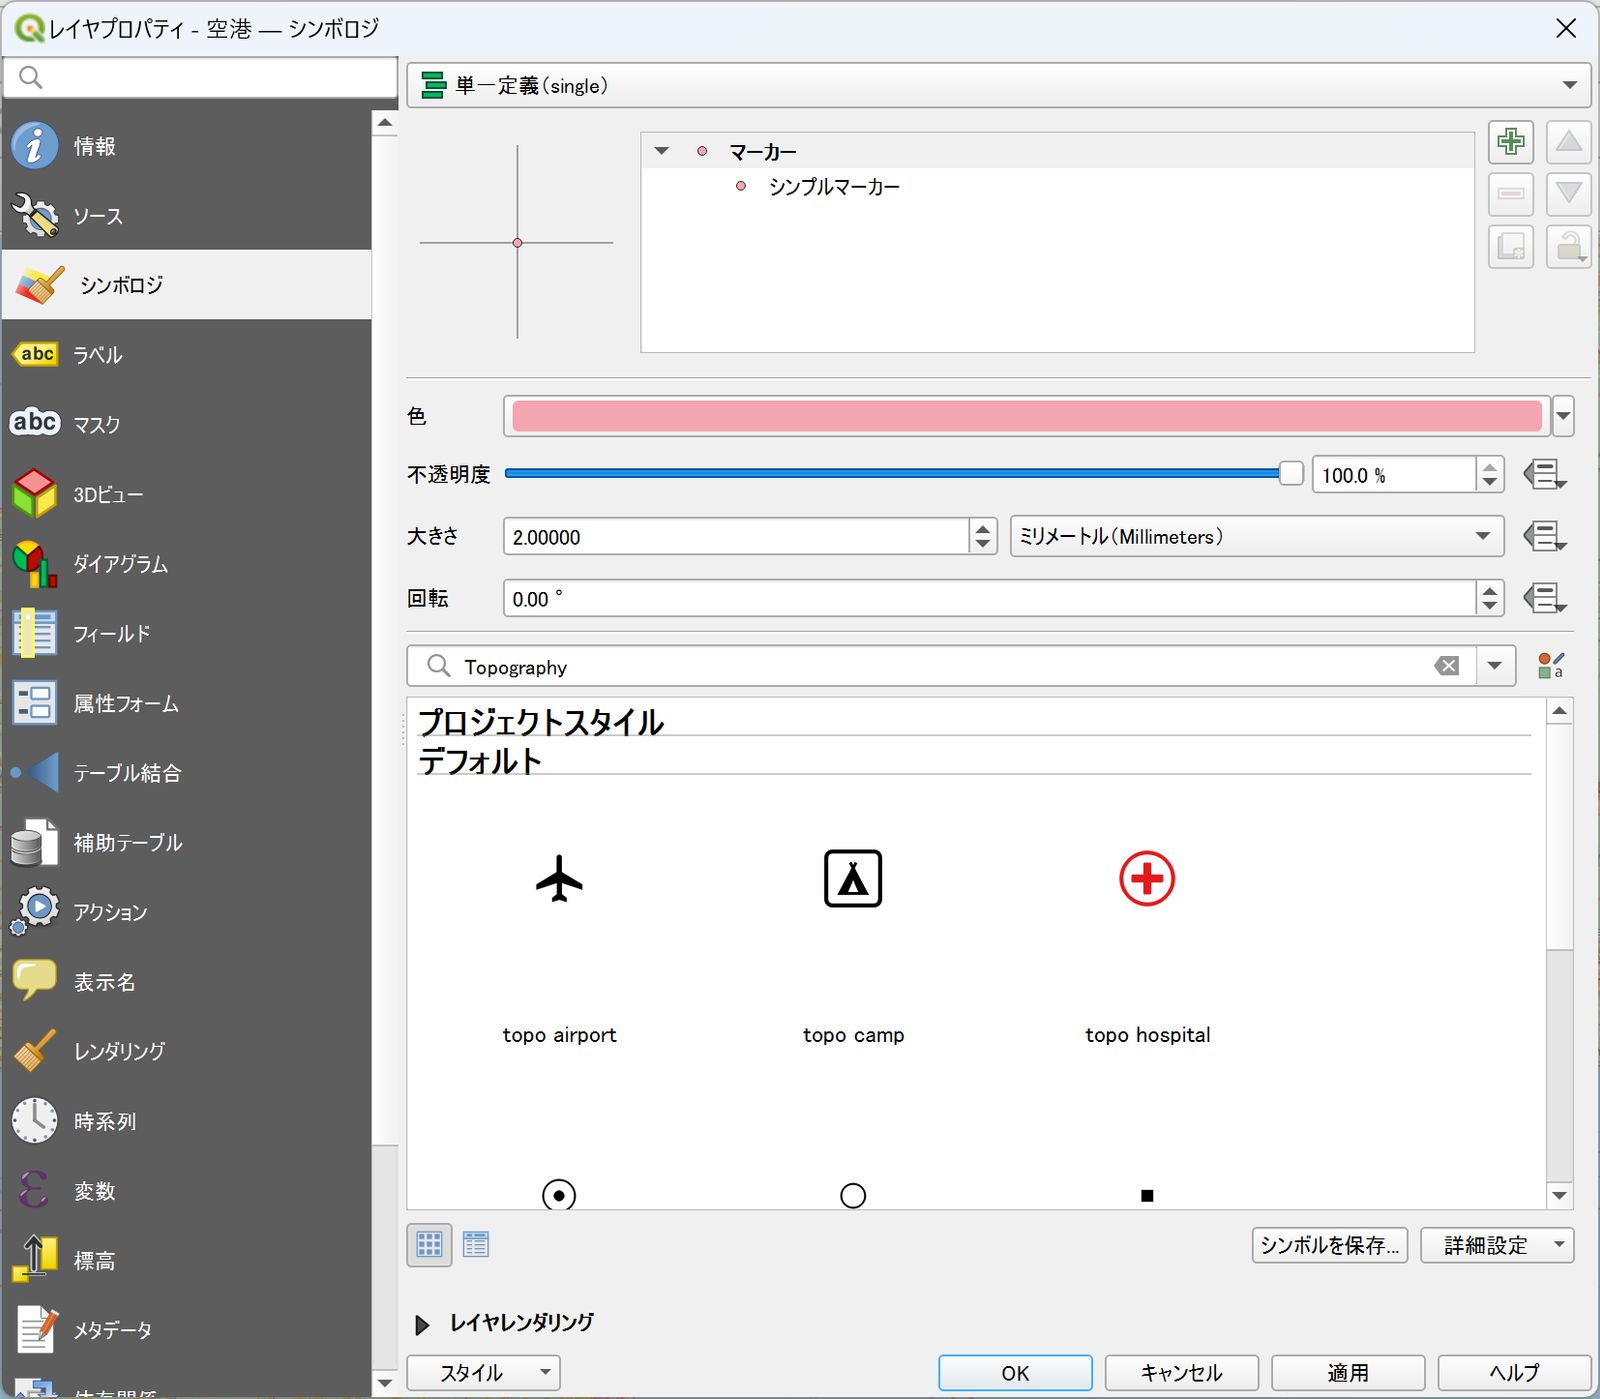This screenshot has height=1399, width=1600.
Task: Open the 情報 (Information) tab
Action: 186,146
